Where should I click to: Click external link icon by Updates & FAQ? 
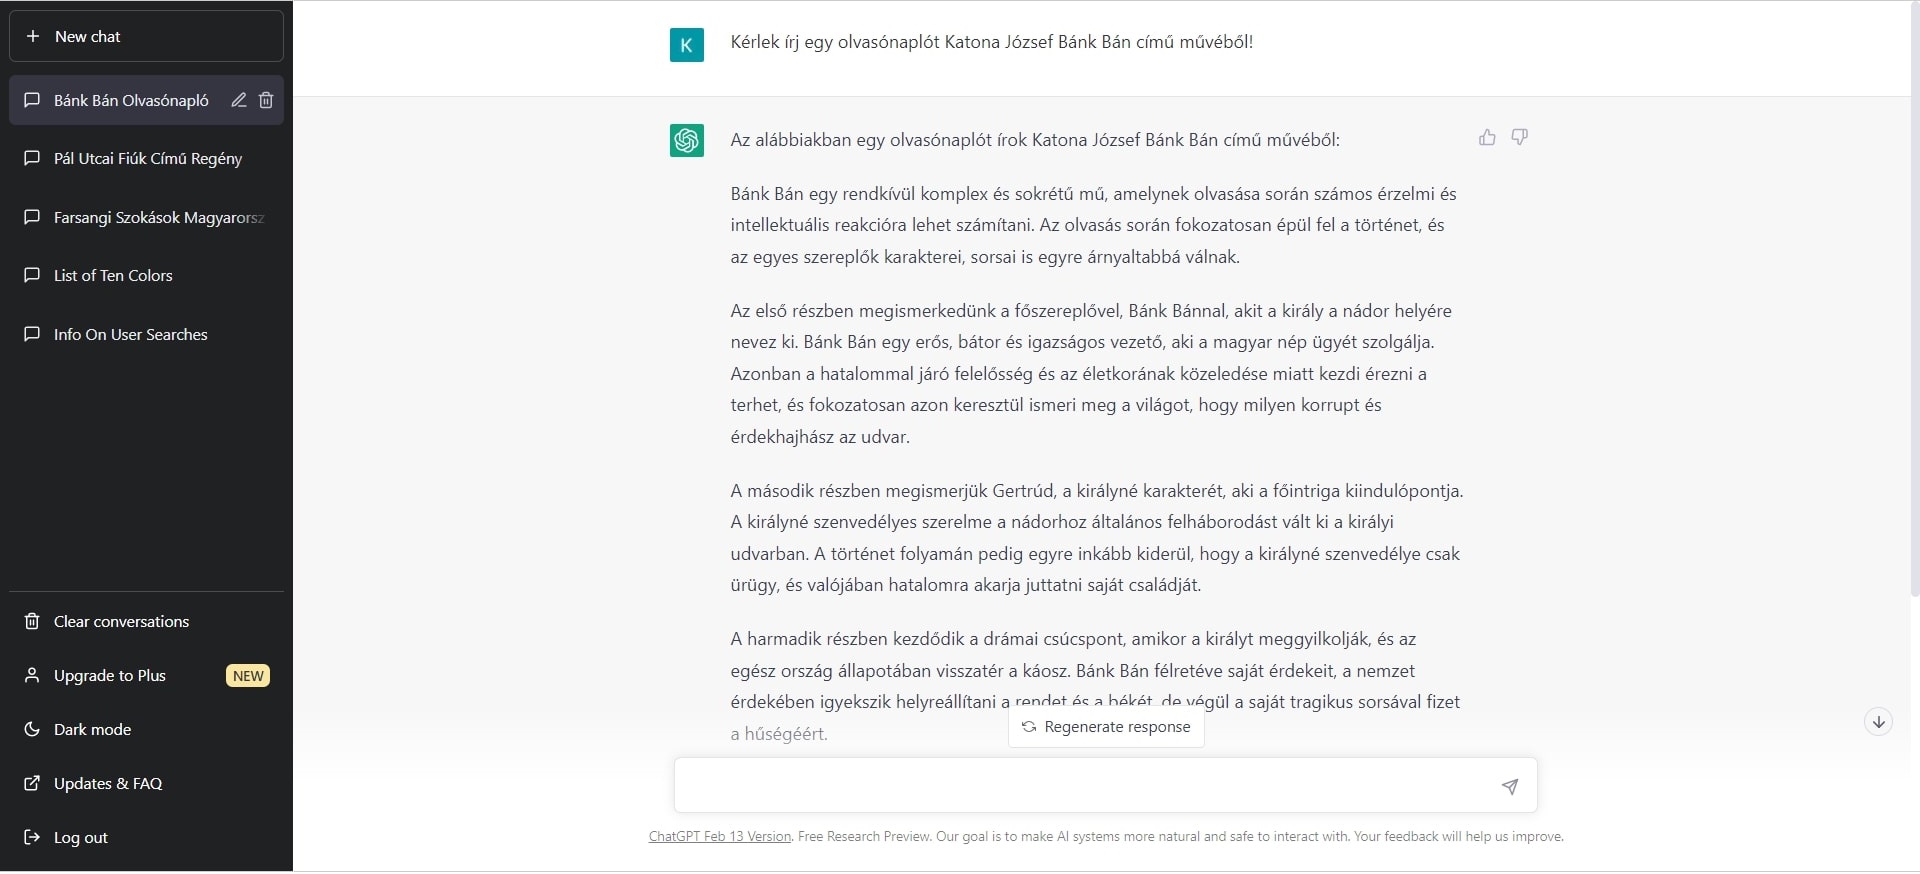coord(32,783)
